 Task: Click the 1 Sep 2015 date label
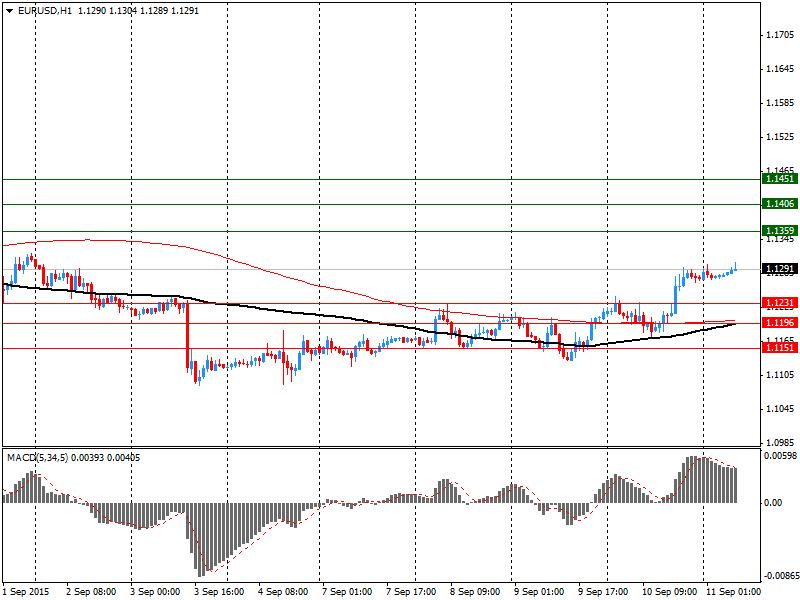pyautogui.click(x=26, y=592)
